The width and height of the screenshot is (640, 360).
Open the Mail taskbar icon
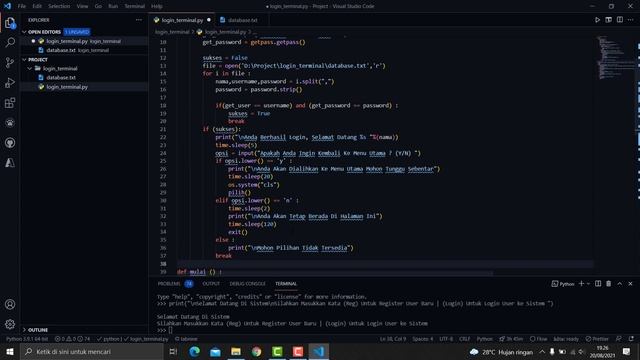click(x=215, y=351)
